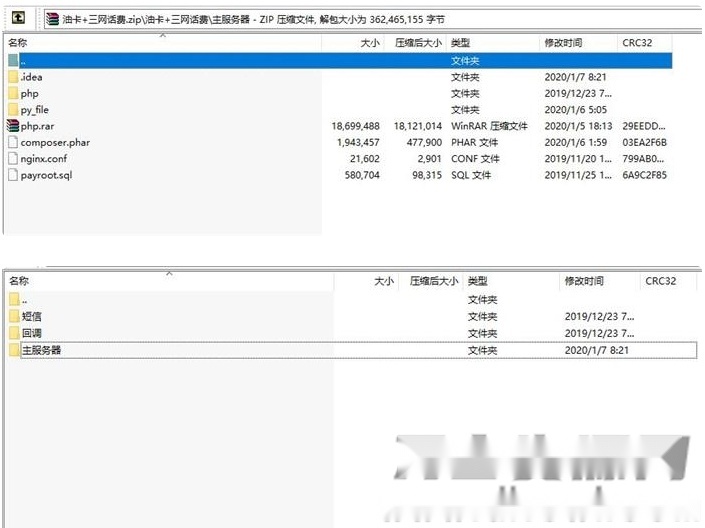Select the composer.phar file name

pyautogui.click(x=55, y=143)
